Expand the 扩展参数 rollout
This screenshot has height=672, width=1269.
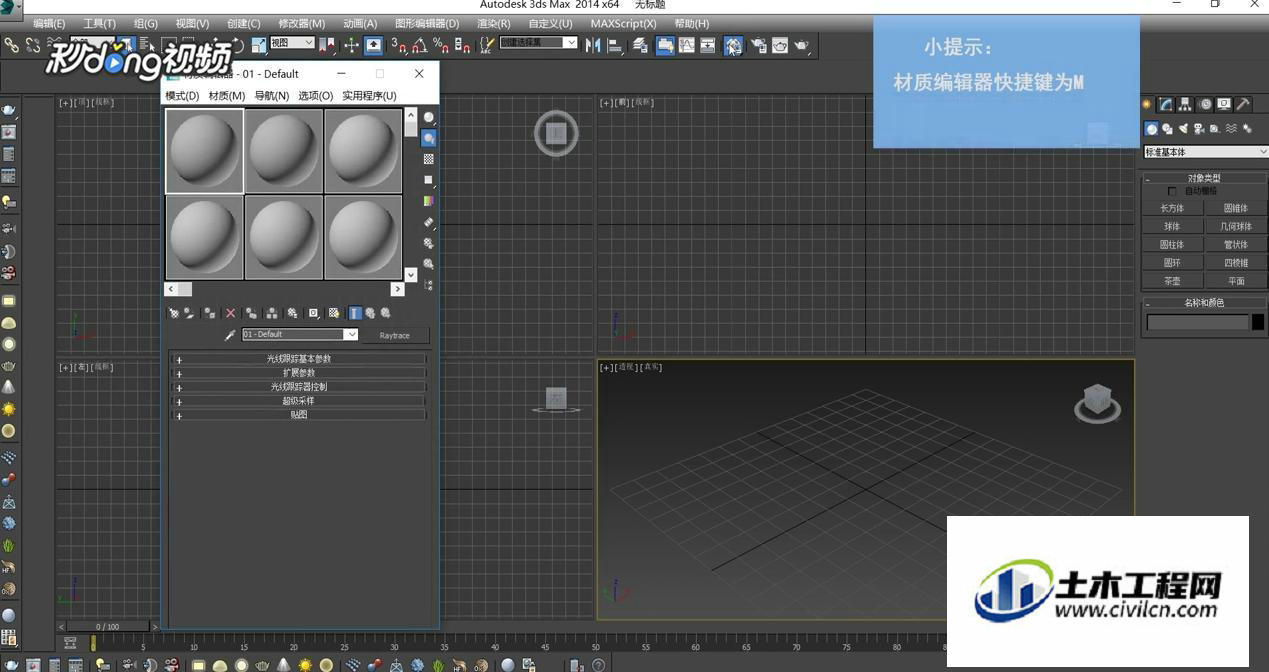click(299, 372)
